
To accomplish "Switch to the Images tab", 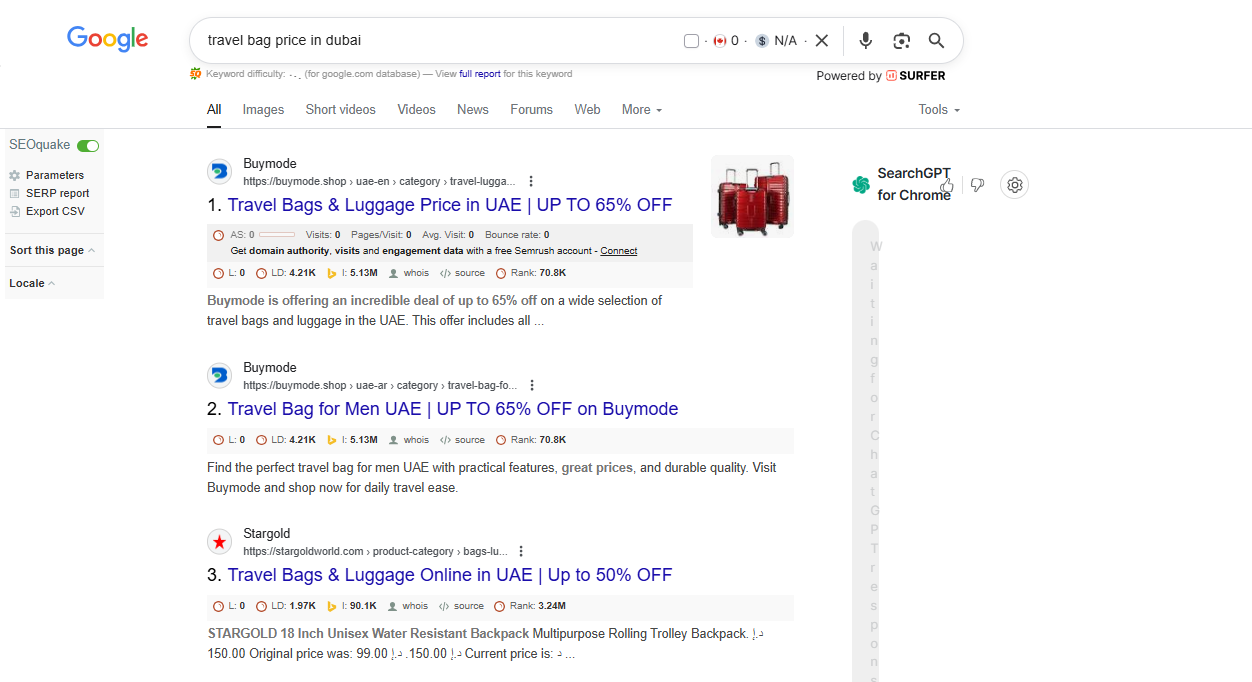I will [x=263, y=110].
